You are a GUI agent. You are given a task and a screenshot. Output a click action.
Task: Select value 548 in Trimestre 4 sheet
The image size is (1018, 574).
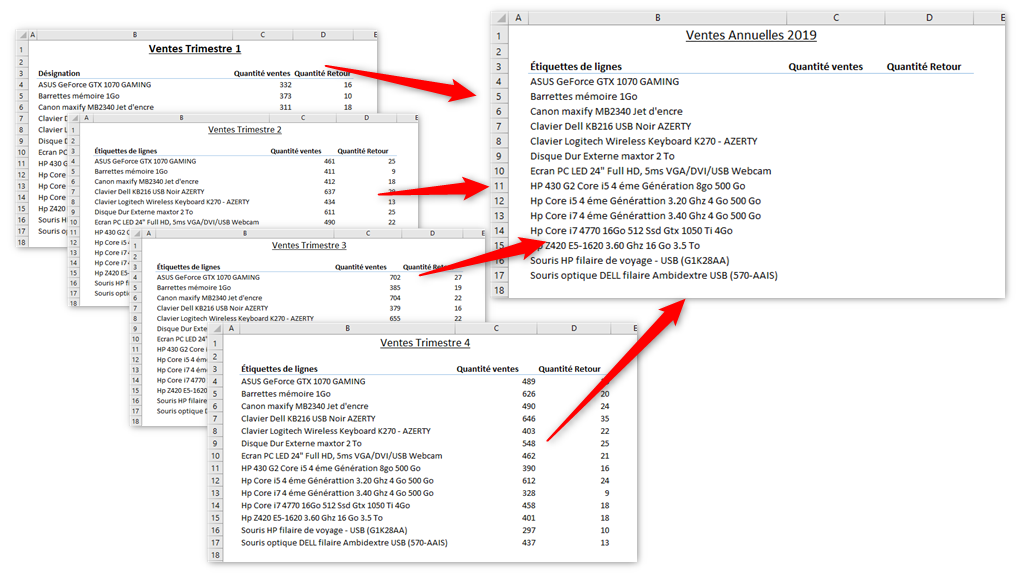(528, 443)
